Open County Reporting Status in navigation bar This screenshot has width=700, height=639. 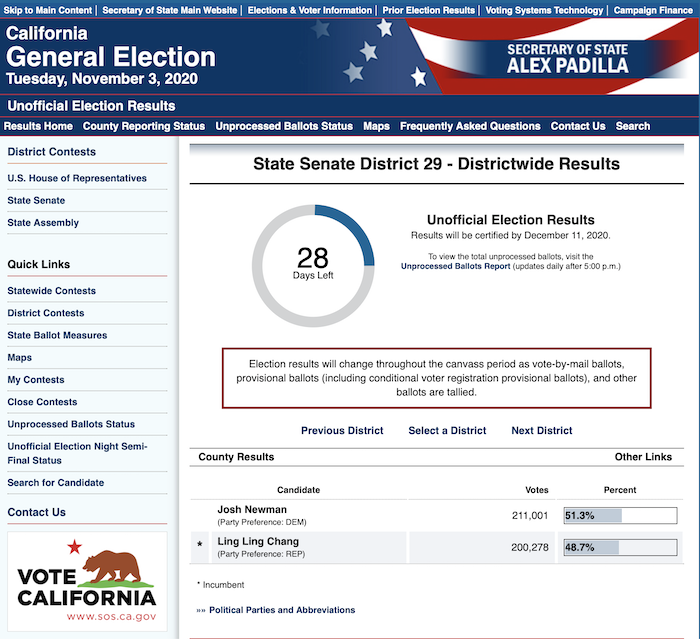(144, 126)
